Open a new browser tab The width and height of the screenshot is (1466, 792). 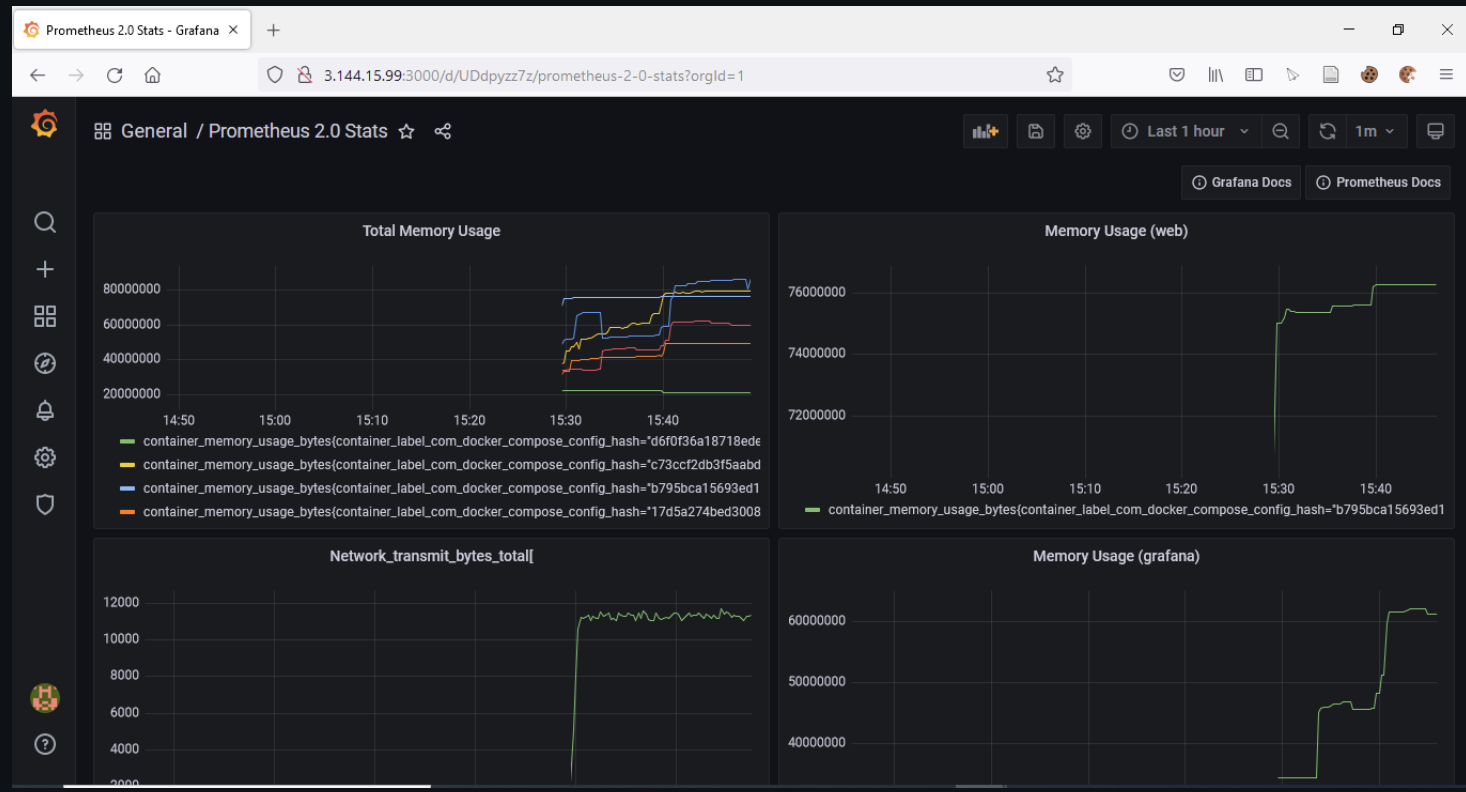pyautogui.click(x=273, y=30)
